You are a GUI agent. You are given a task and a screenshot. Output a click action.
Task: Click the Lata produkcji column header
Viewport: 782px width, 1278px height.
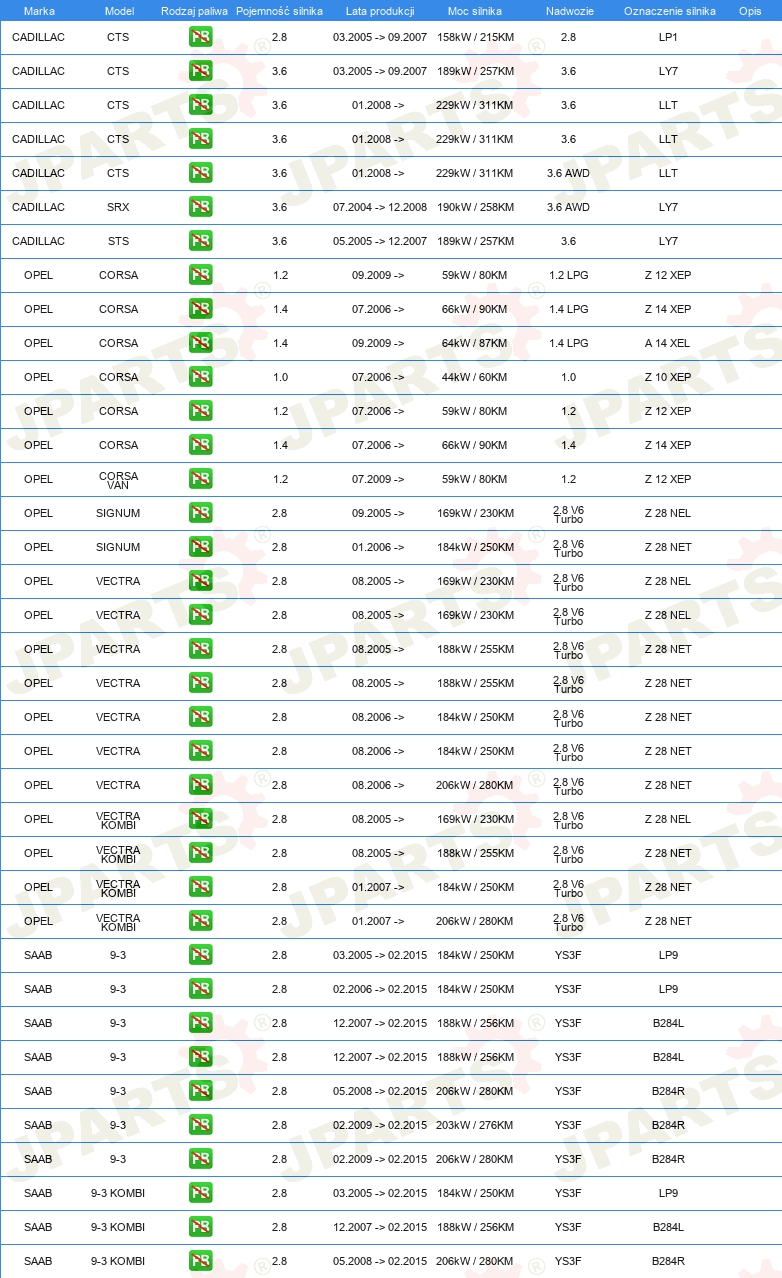(x=380, y=11)
